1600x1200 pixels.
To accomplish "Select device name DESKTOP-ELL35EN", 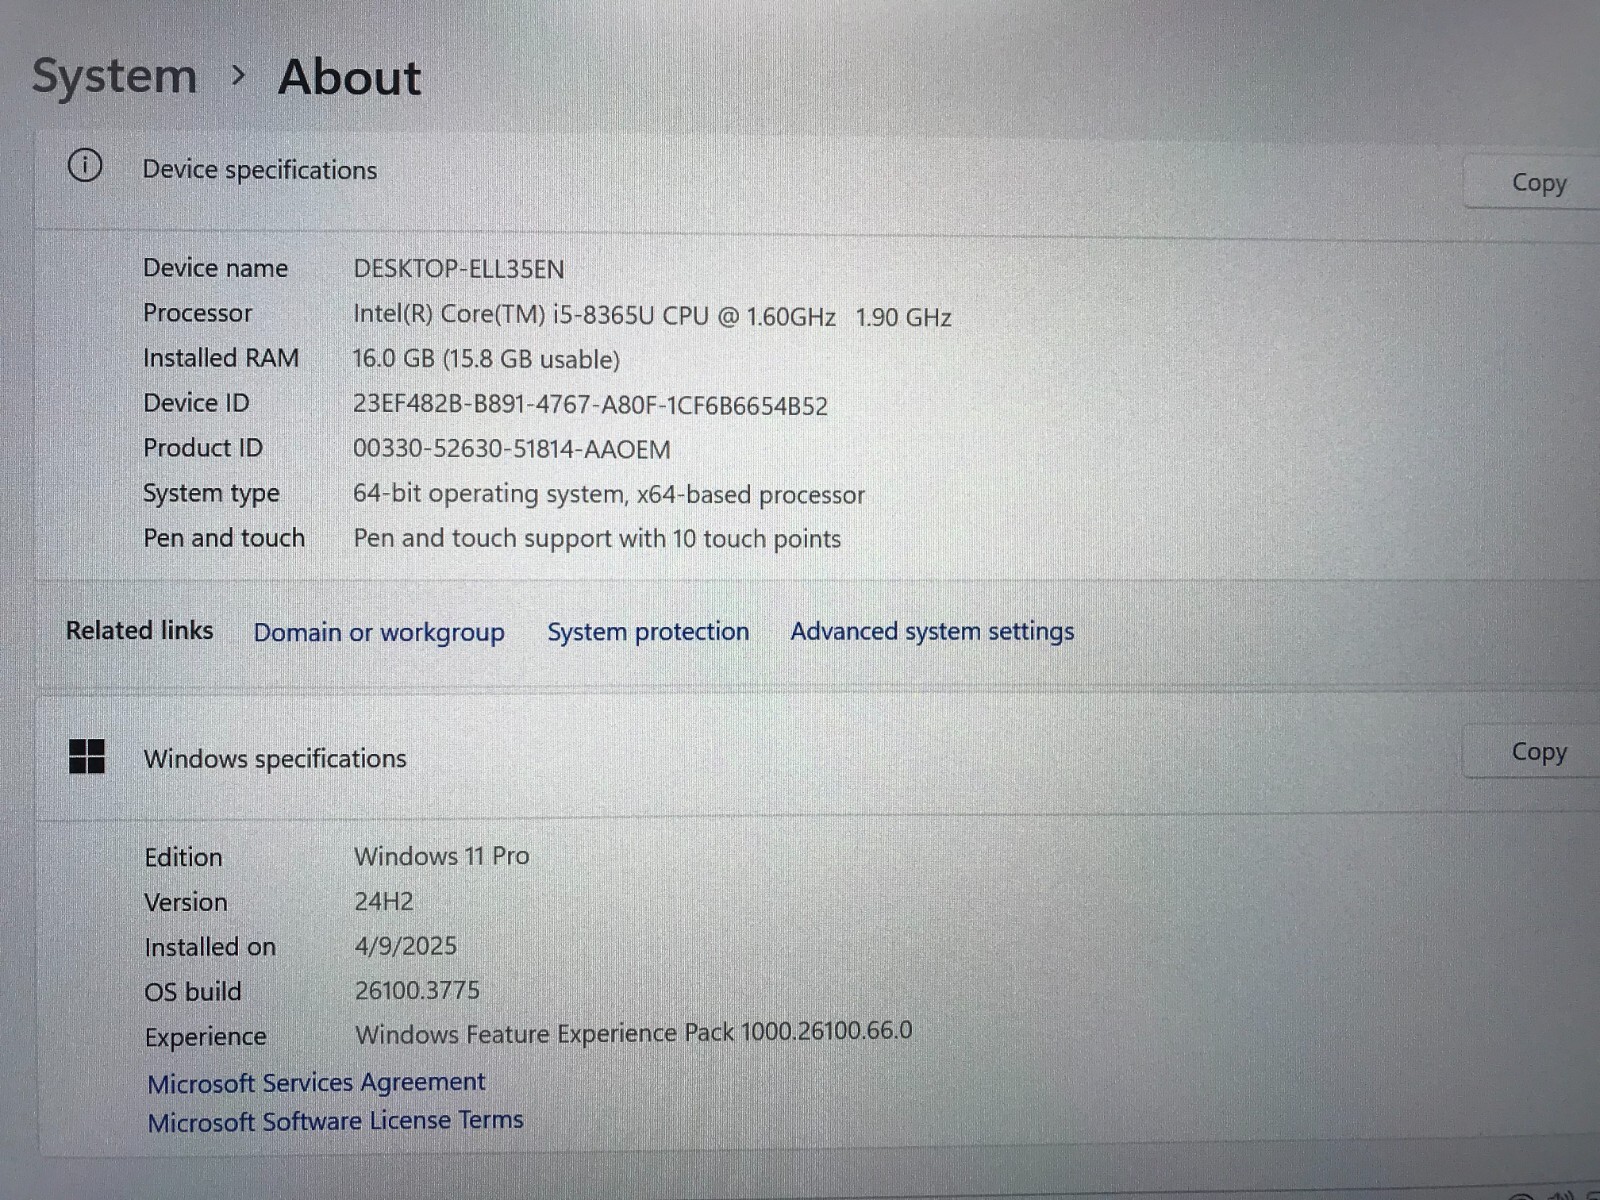I will click(x=459, y=269).
